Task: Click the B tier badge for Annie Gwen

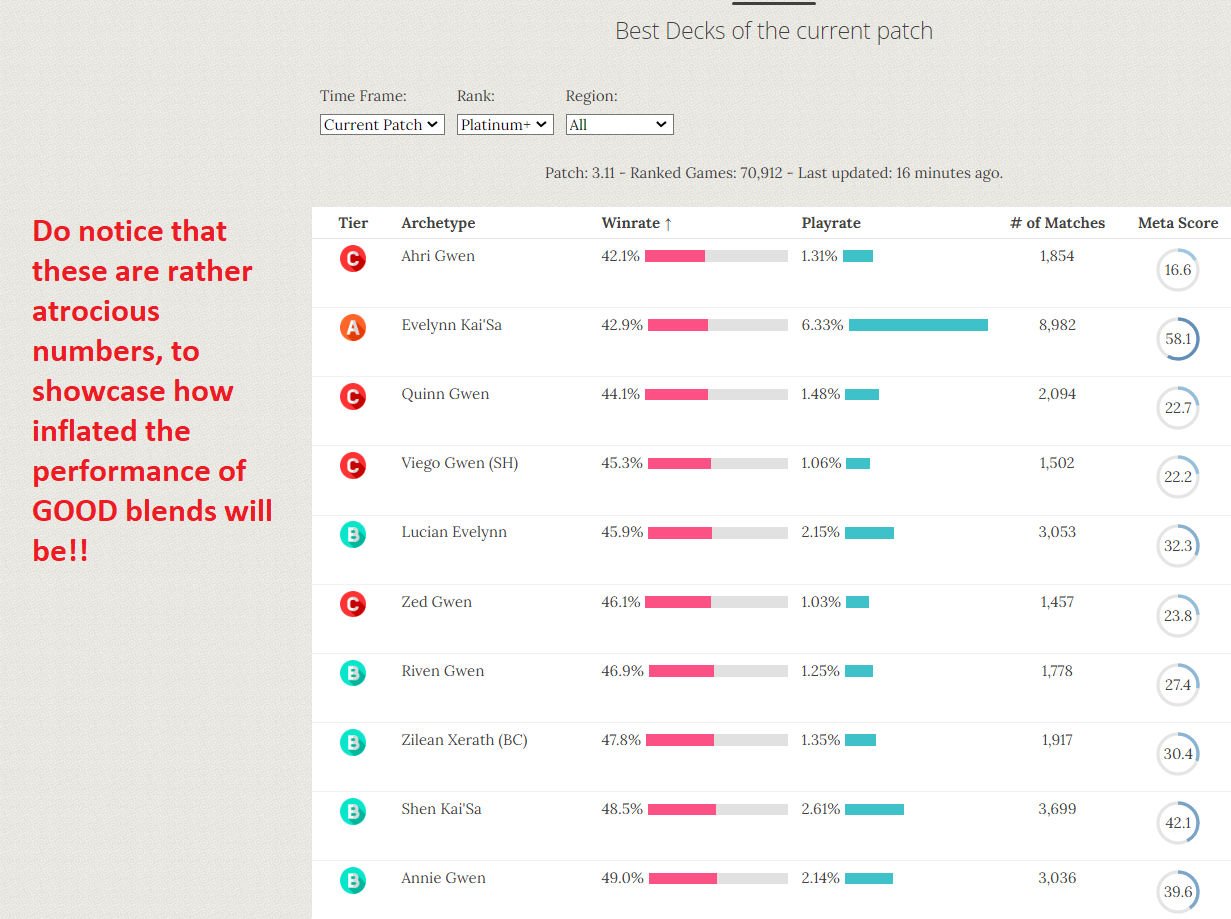Action: (352, 880)
